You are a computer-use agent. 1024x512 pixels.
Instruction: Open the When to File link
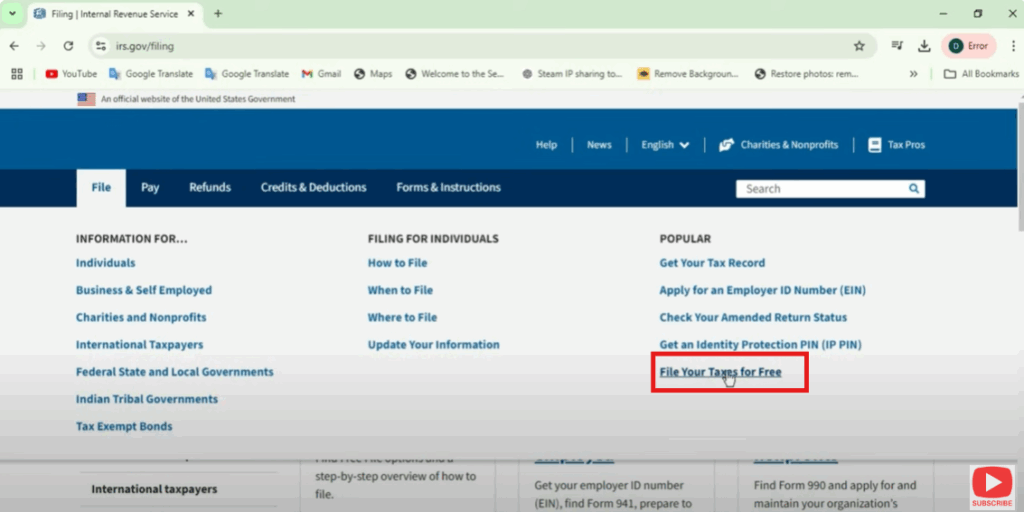coord(400,291)
